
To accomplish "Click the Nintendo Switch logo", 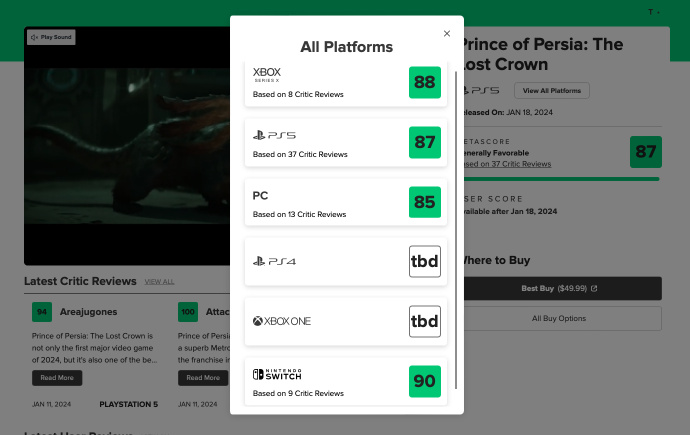I will tap(277, 374).
